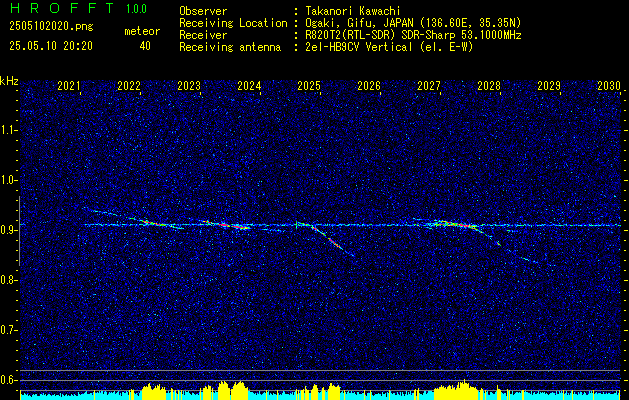629x400 pixels.
Task: Click the 2027 time marker
Action: point(429,86)
